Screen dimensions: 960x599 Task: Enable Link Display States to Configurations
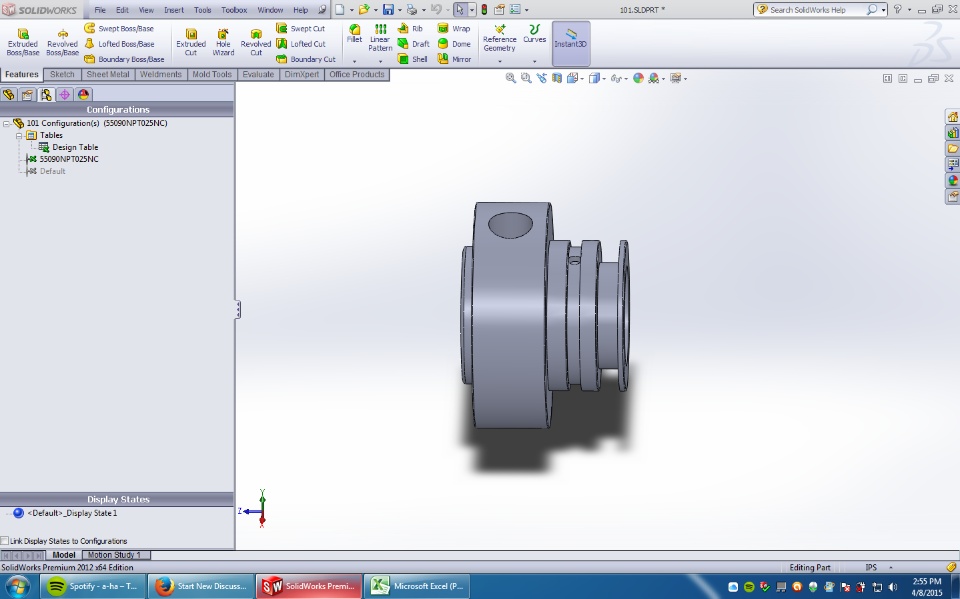pos(5,541)
